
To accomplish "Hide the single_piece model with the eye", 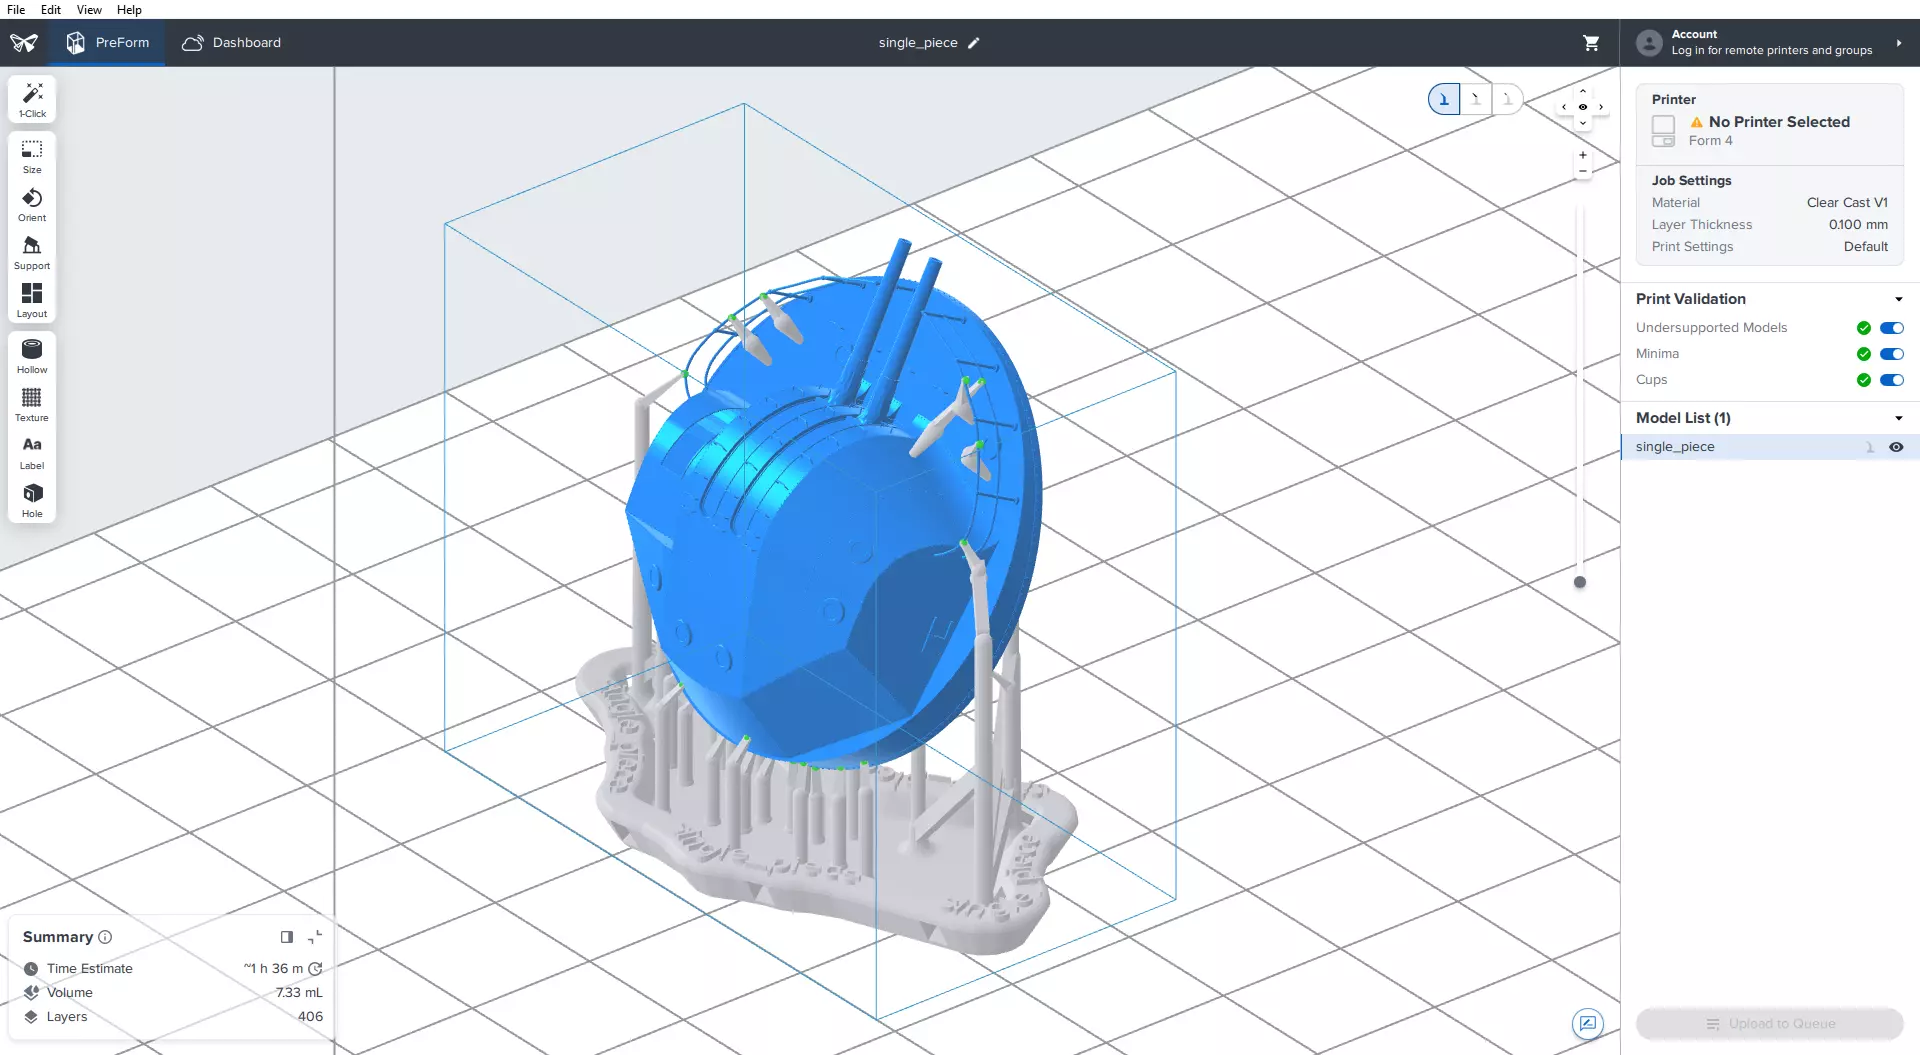I will (1896, 447).
